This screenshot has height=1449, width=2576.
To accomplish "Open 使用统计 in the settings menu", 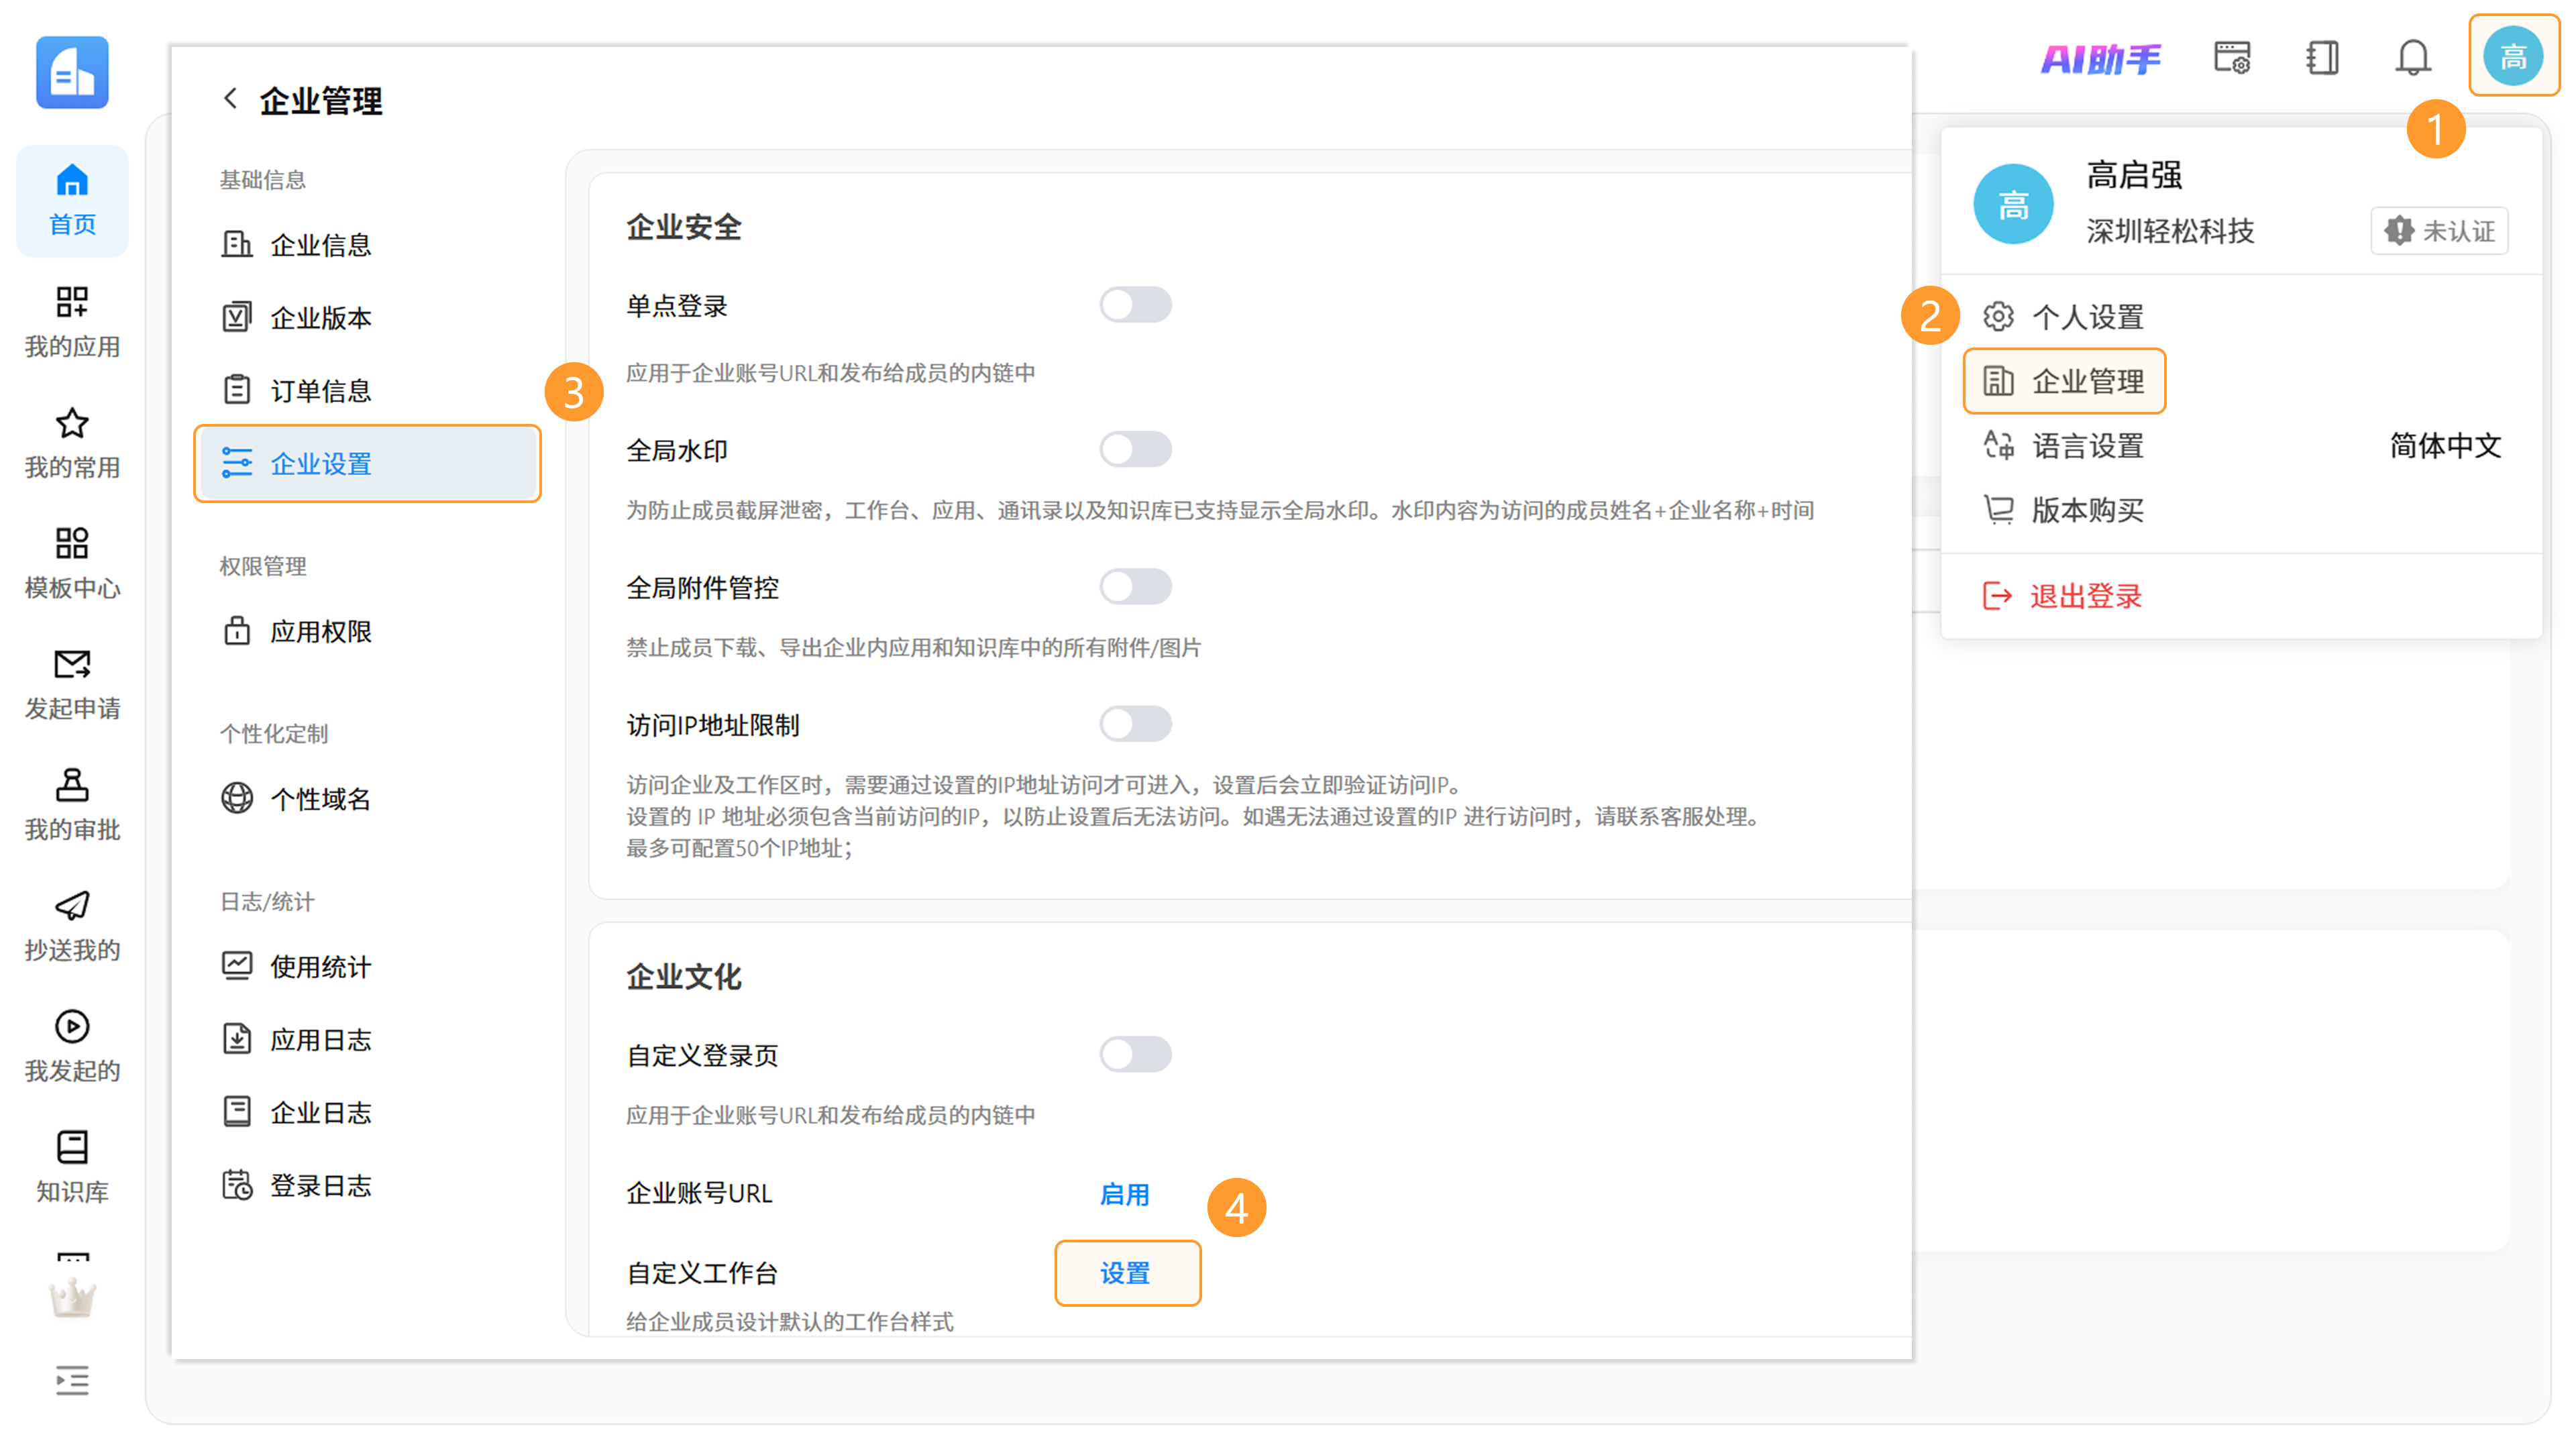I will 368,967.
